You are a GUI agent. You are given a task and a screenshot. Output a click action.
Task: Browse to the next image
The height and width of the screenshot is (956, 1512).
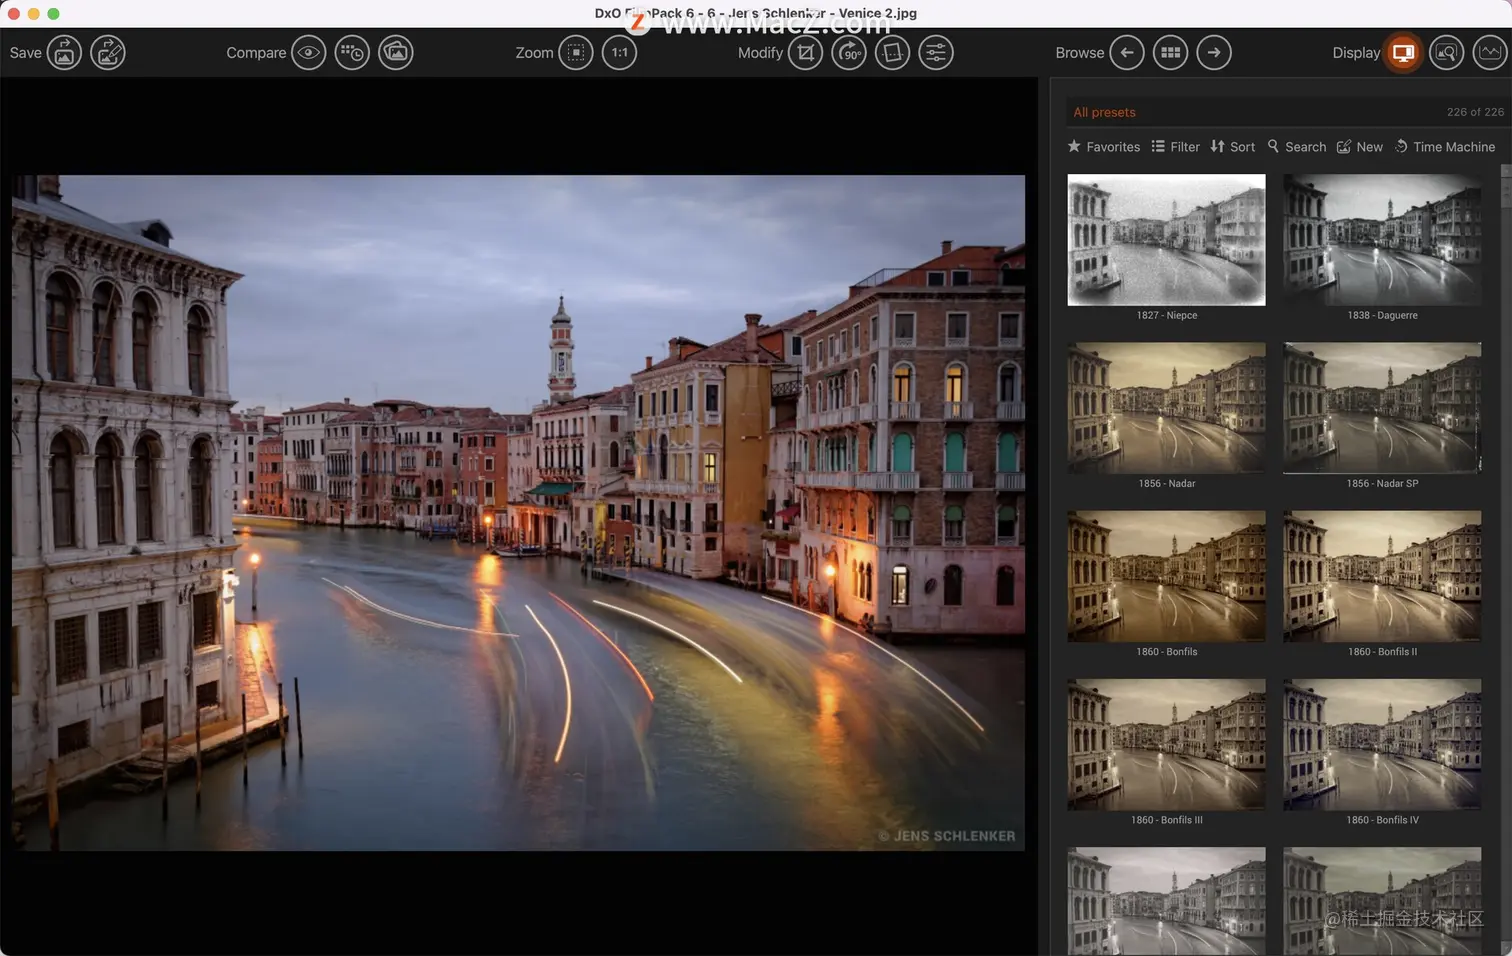pyautogui.click(x=1214, y=53)
